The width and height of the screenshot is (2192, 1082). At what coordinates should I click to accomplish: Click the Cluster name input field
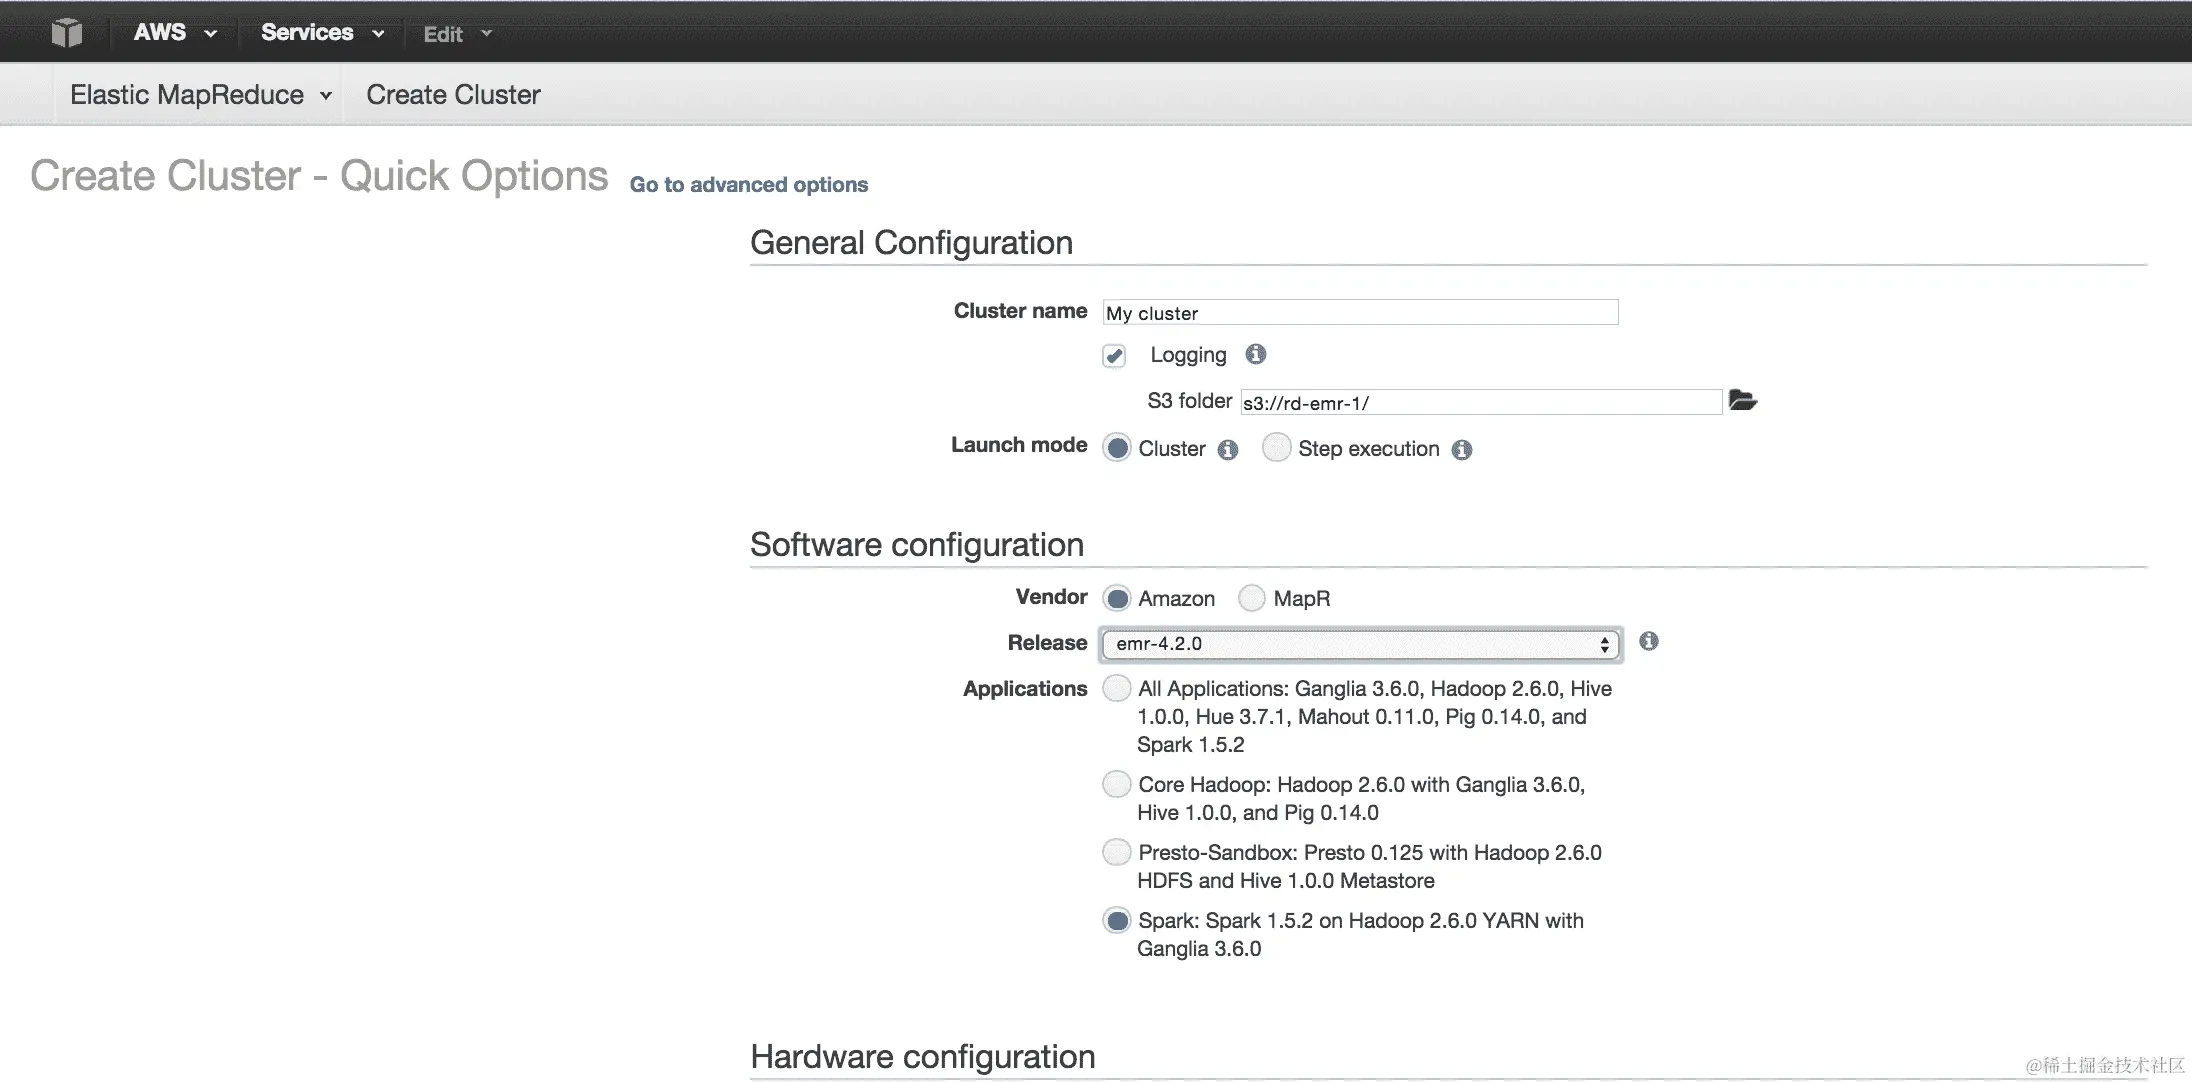click(x=1360, y=313)
